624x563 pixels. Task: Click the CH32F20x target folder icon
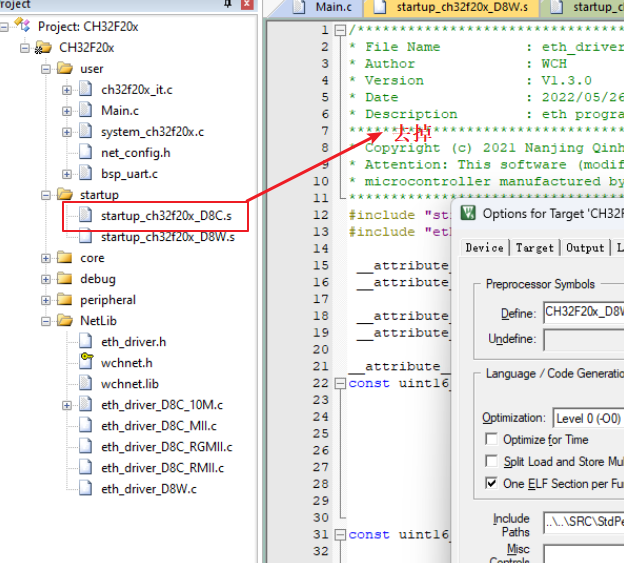click(x=44, y=47)
